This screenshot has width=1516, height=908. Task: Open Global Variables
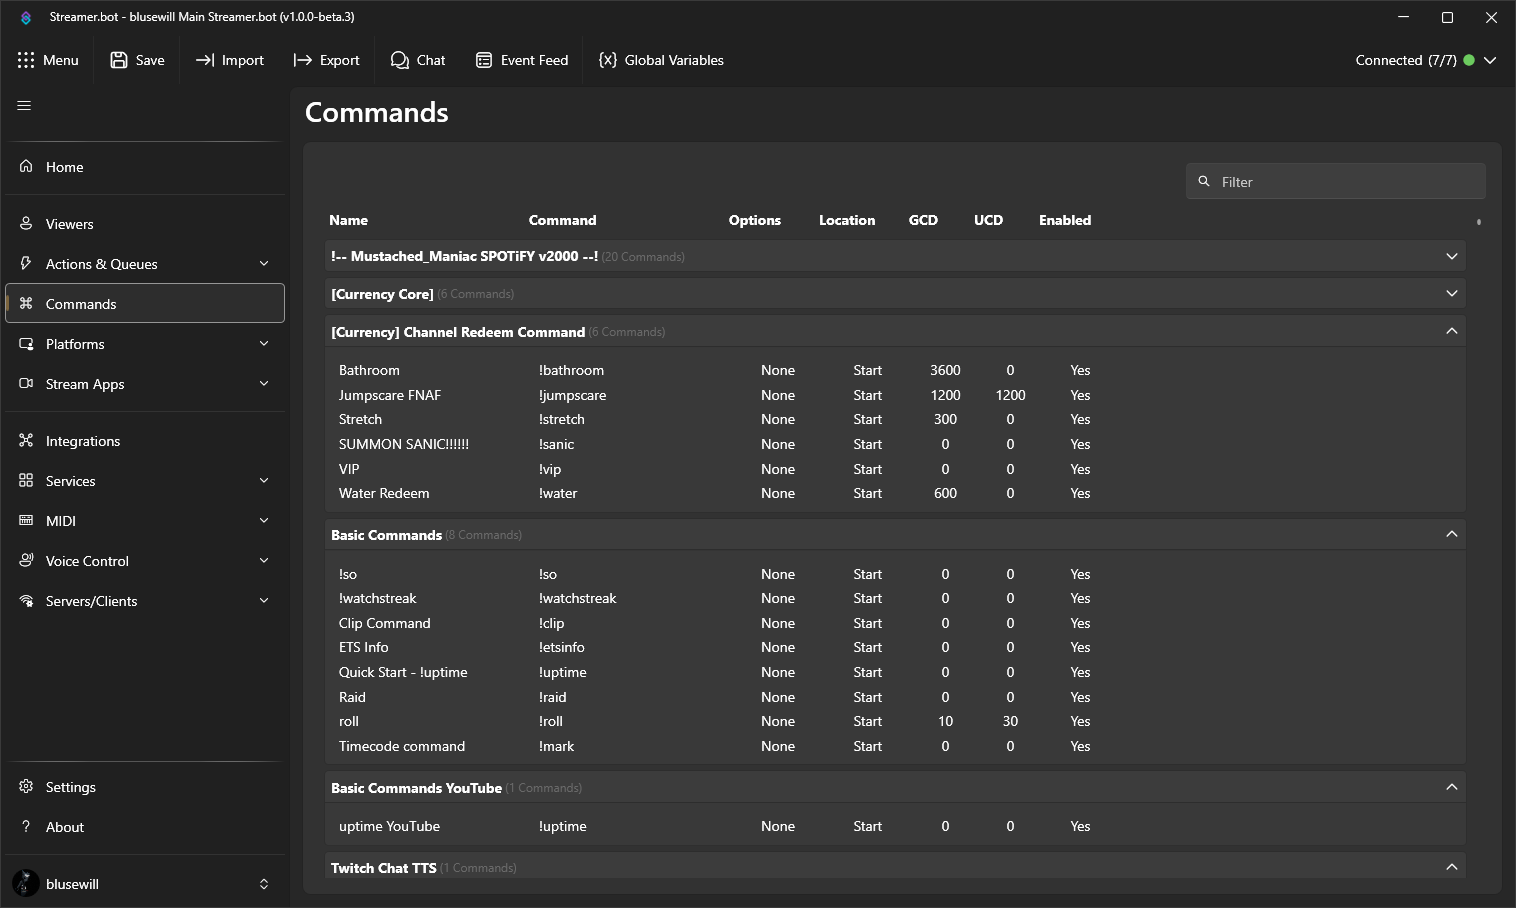click(661, 60)
